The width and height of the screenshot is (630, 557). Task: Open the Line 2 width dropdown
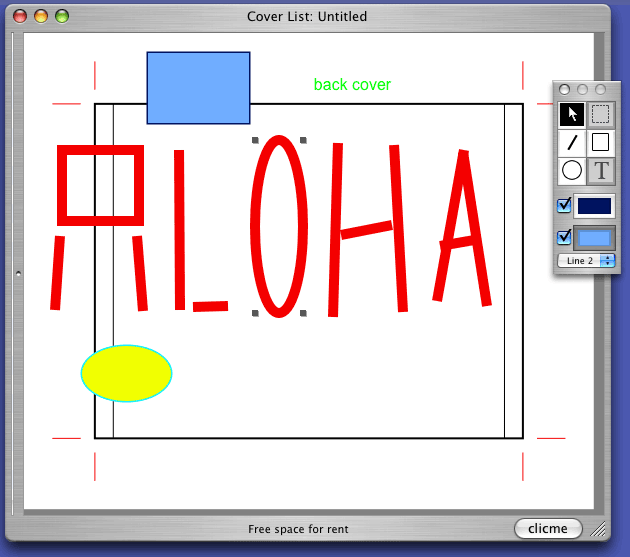tap(586, 260)
